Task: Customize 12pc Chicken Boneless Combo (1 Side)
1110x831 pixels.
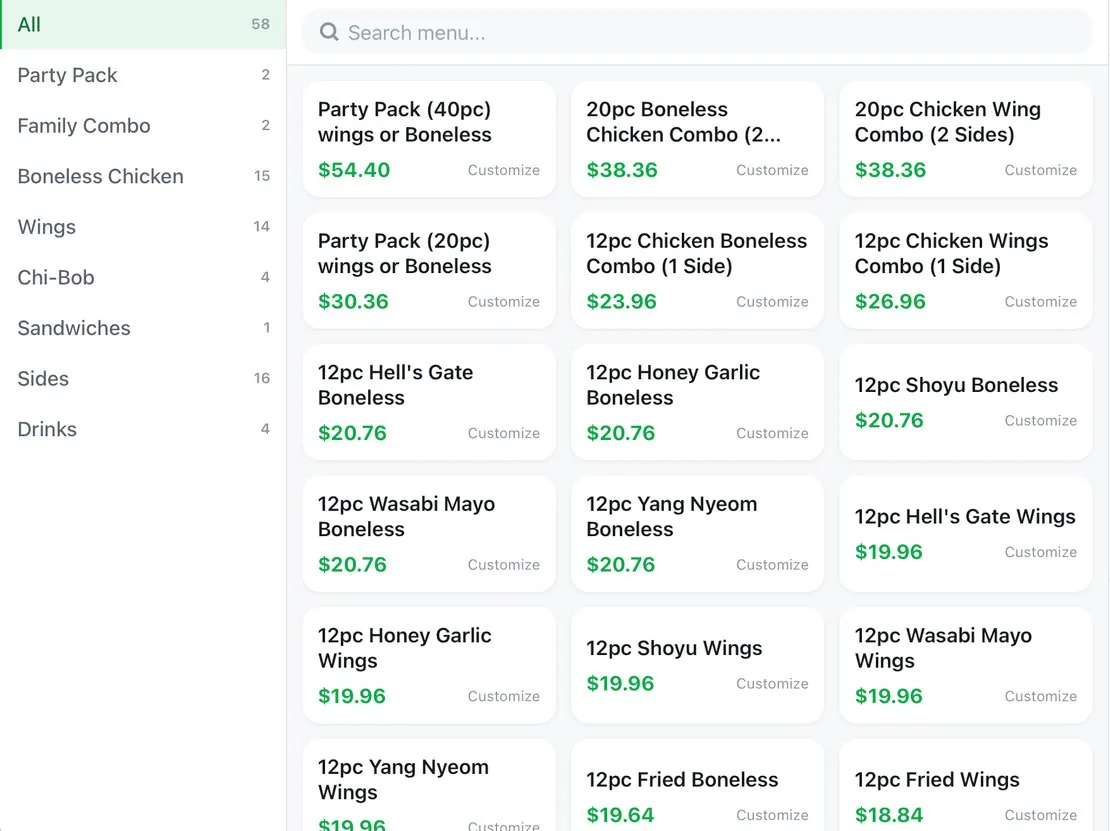Action: pyautogui.click(x=772, y=302)
